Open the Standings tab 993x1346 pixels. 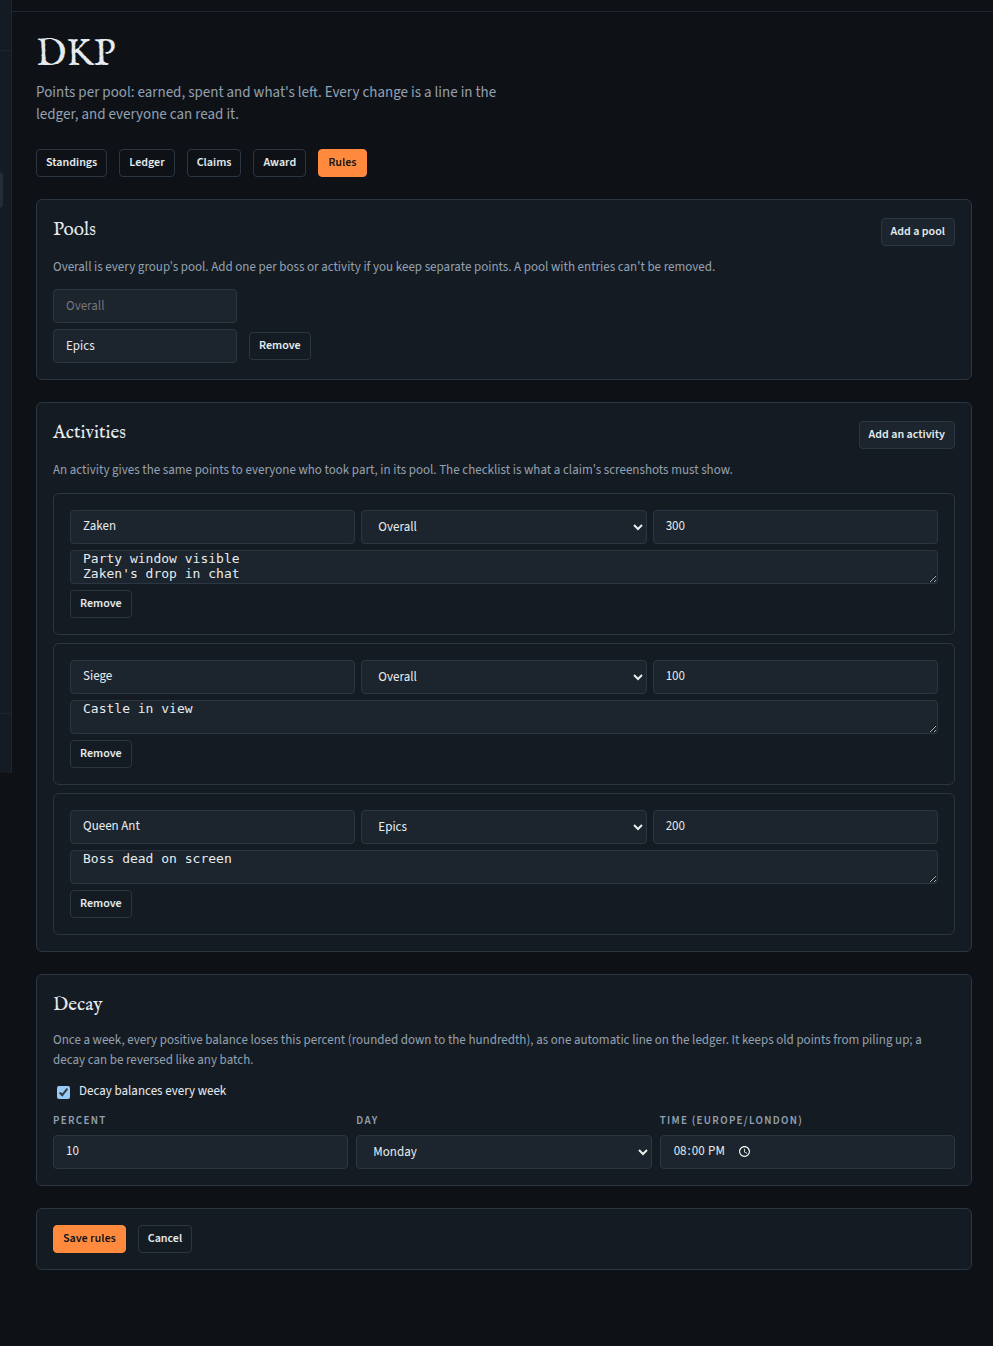(x=71, y=163)
